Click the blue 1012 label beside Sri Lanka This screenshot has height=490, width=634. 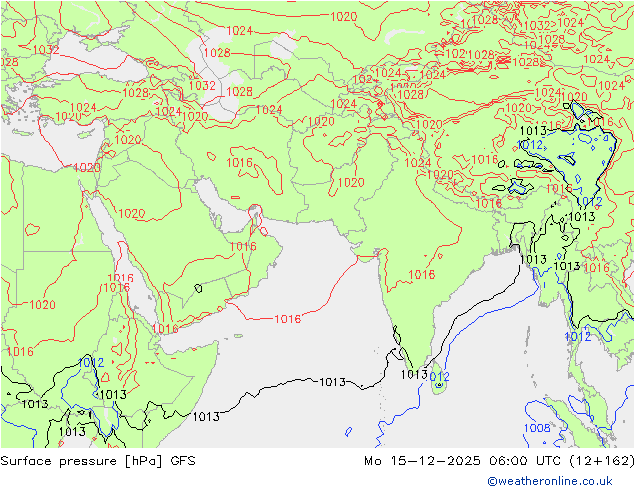point(439,377)
